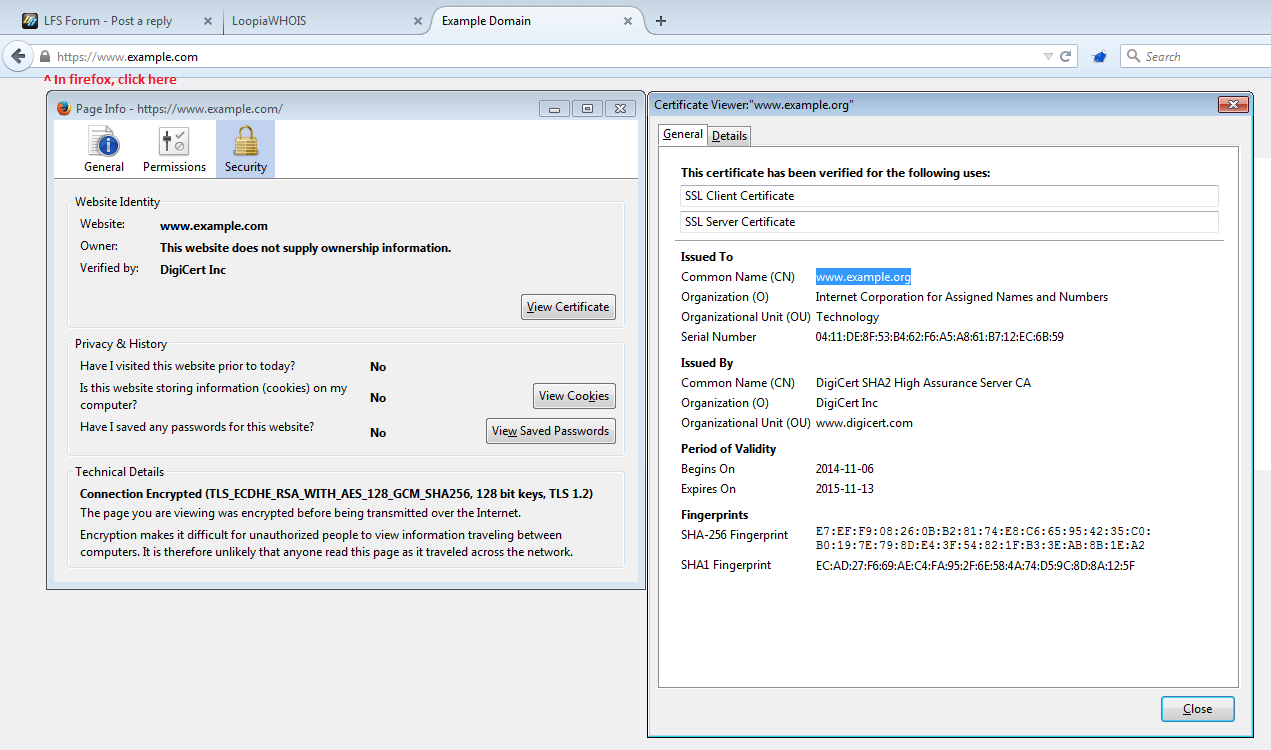Close the LoopiaWHOIS tab
This screenshot has width=1271, height=750.
coord(417,21)
